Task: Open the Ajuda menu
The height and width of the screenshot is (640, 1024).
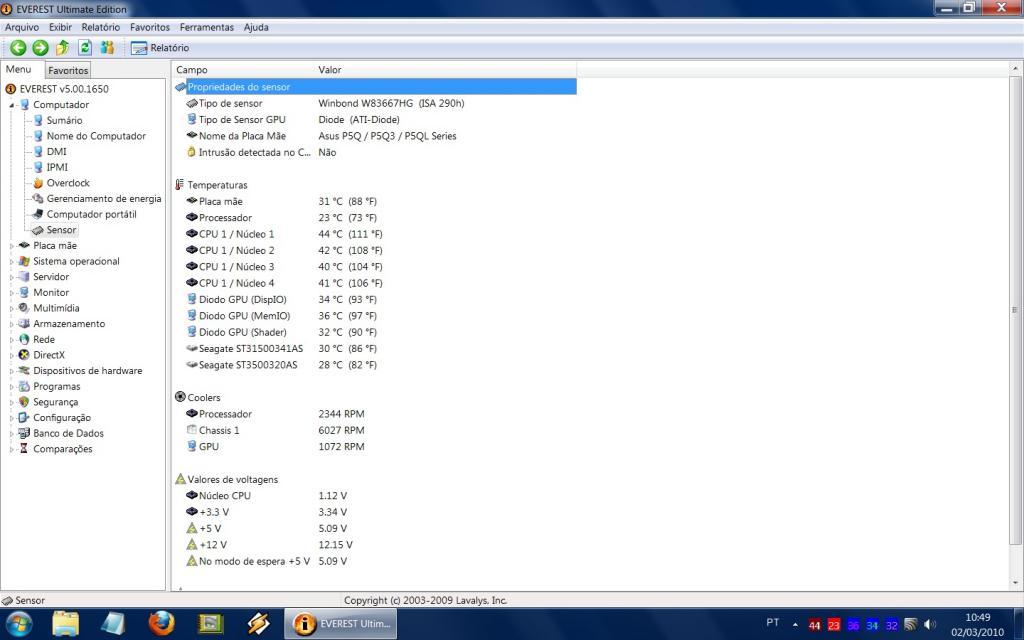Action: (256, 27)
